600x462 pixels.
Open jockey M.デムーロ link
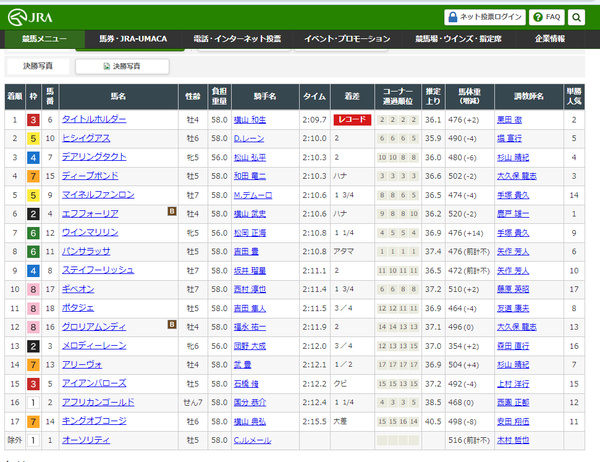253,195
